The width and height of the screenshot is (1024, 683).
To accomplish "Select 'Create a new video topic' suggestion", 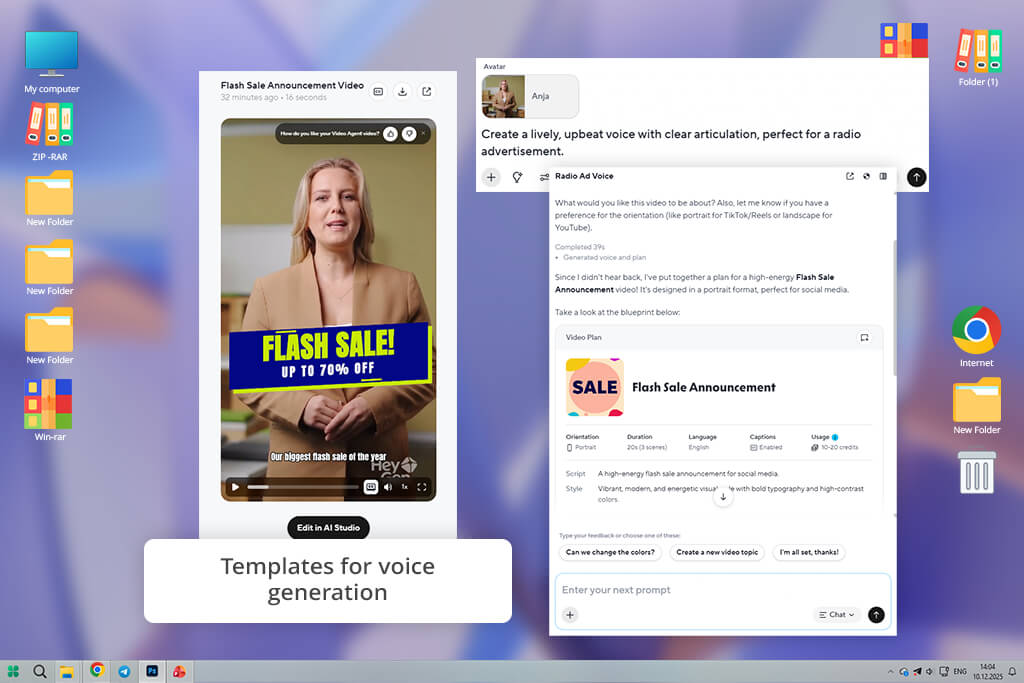I will (717, 552).
